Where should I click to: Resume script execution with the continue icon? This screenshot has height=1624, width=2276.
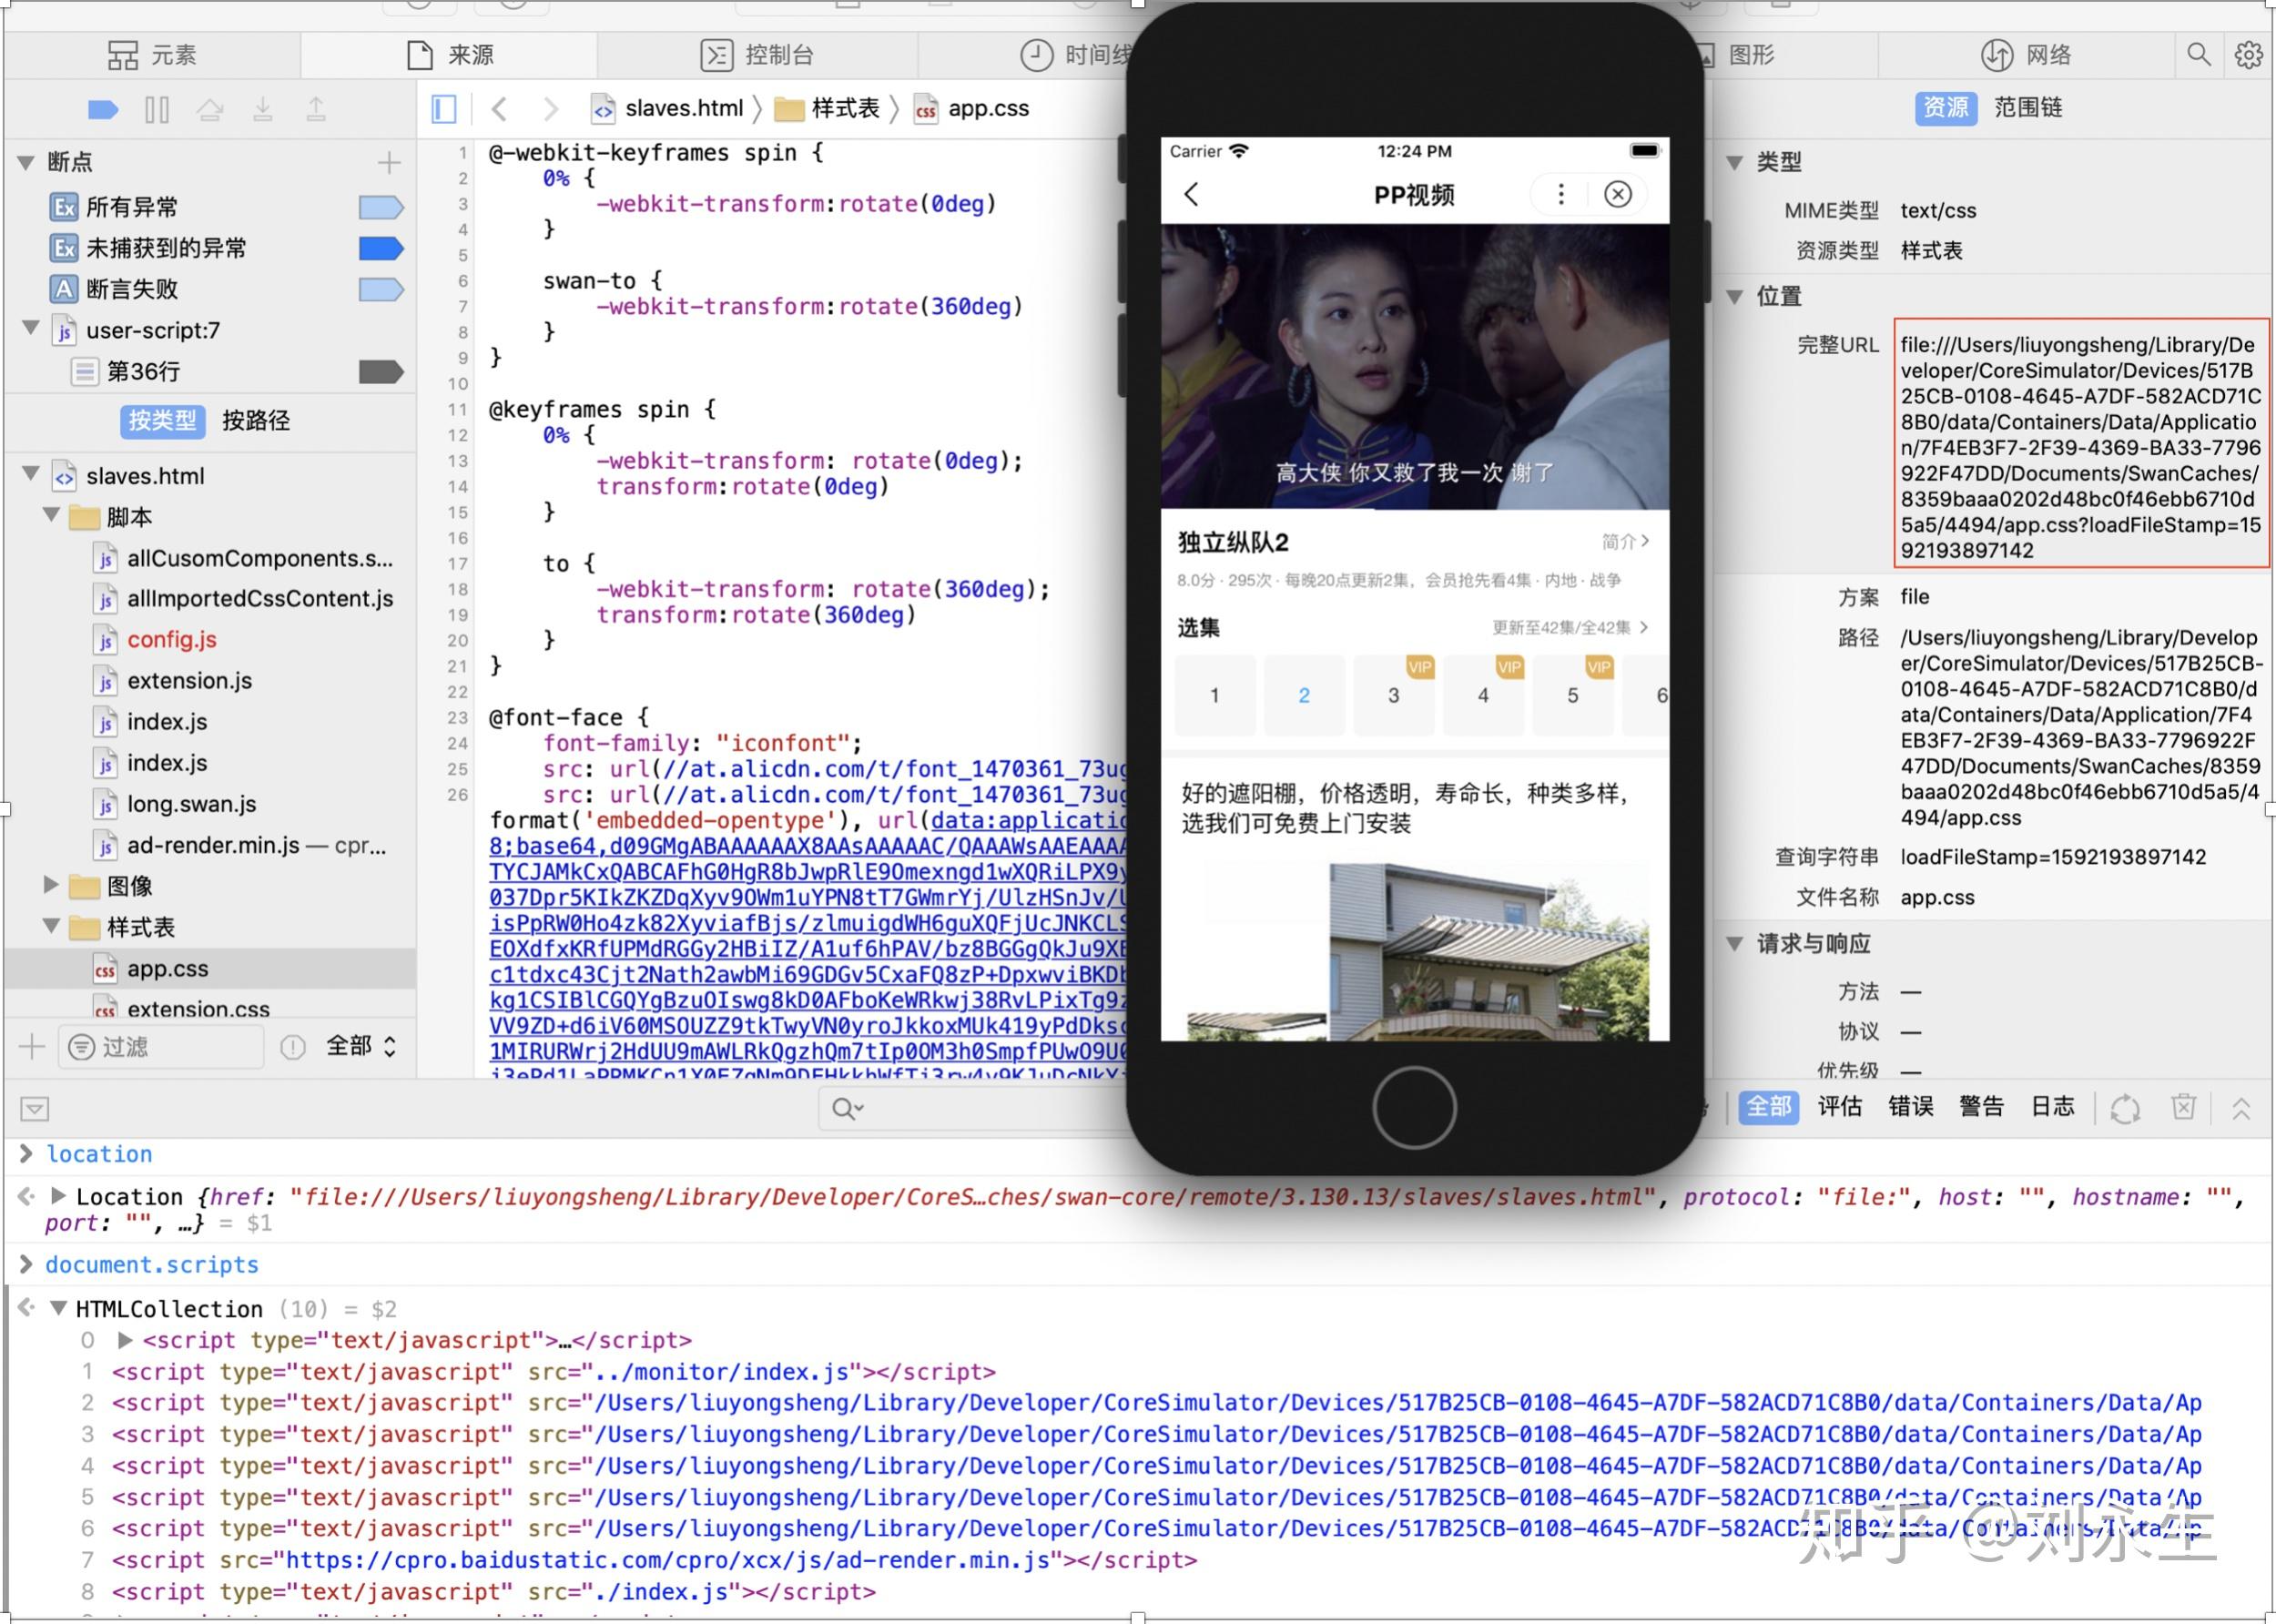[102, 109]
